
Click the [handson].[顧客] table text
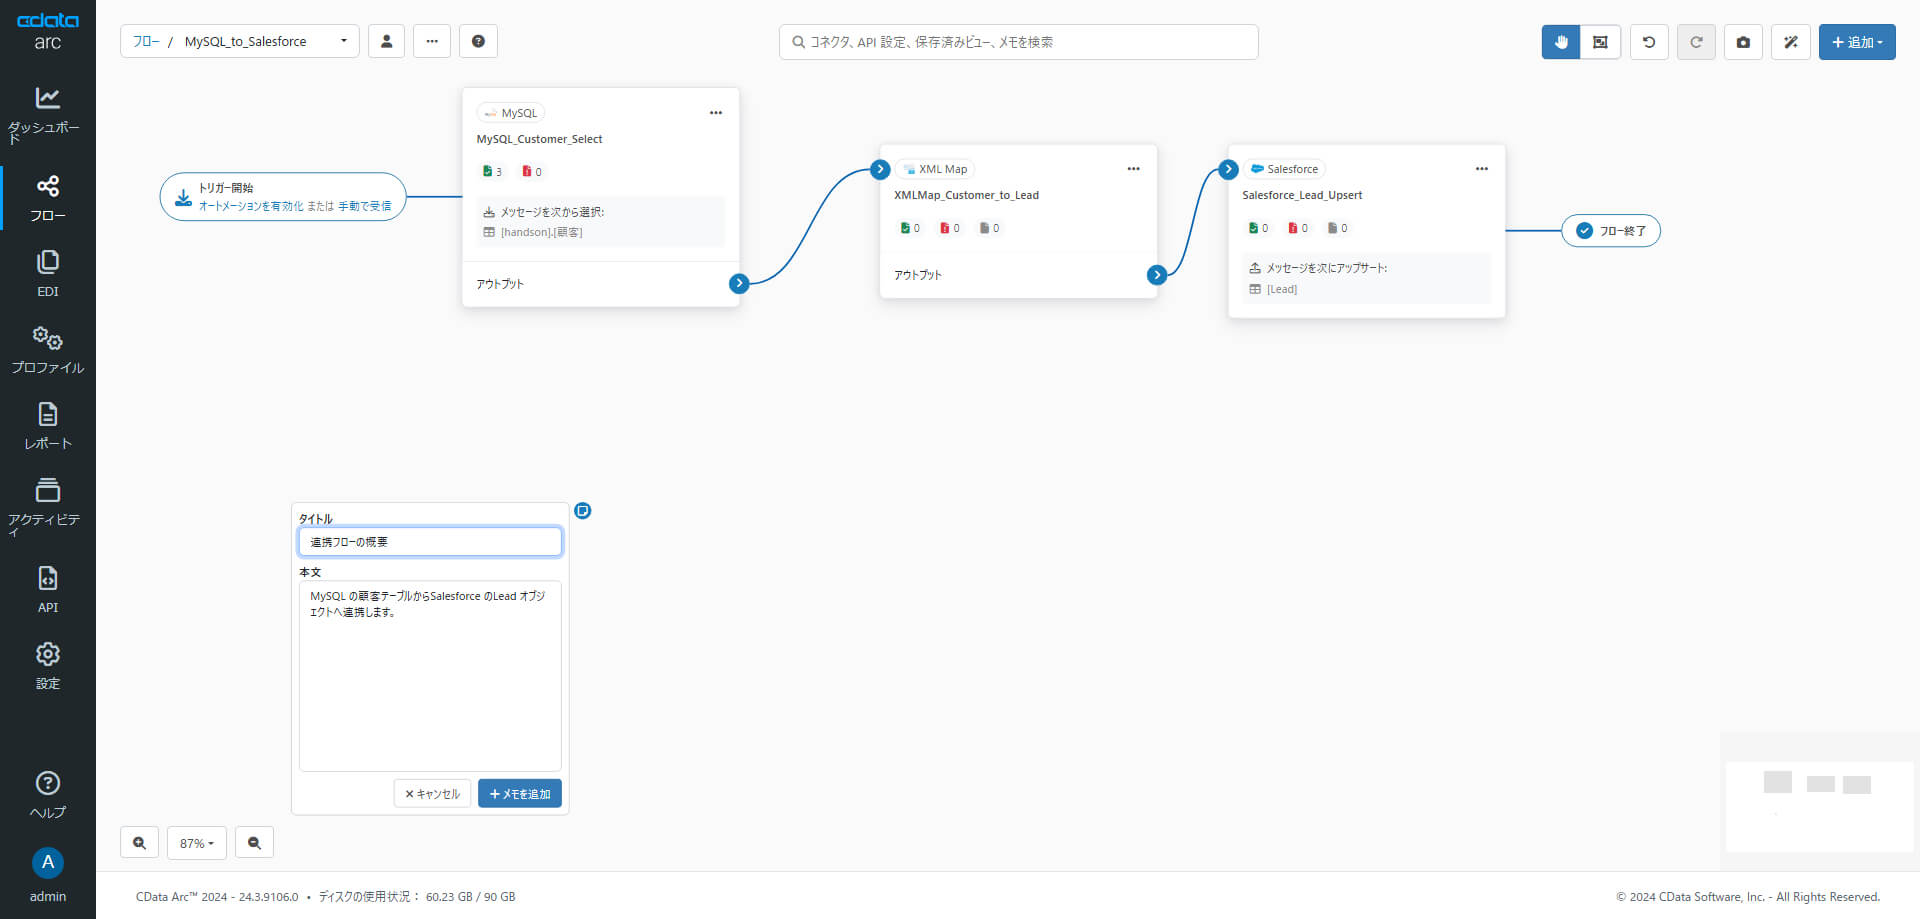541,232
